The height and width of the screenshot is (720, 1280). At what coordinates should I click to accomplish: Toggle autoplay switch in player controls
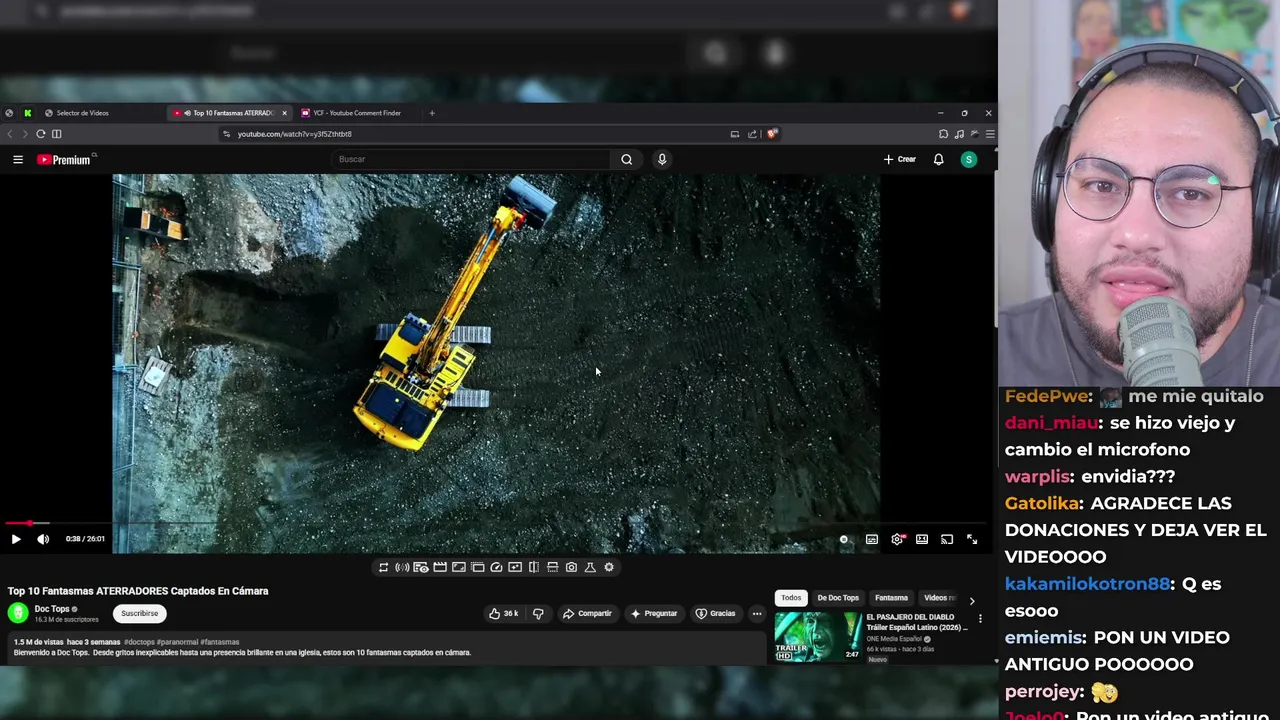tap(846, 539)
